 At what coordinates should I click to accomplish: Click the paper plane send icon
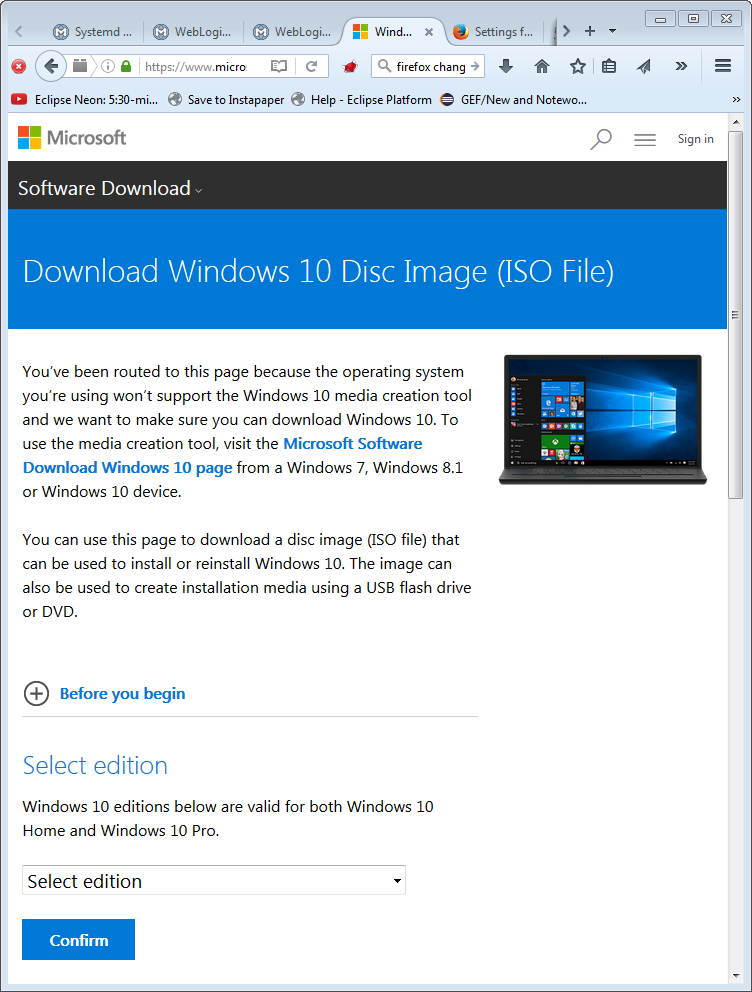[644, 66]
